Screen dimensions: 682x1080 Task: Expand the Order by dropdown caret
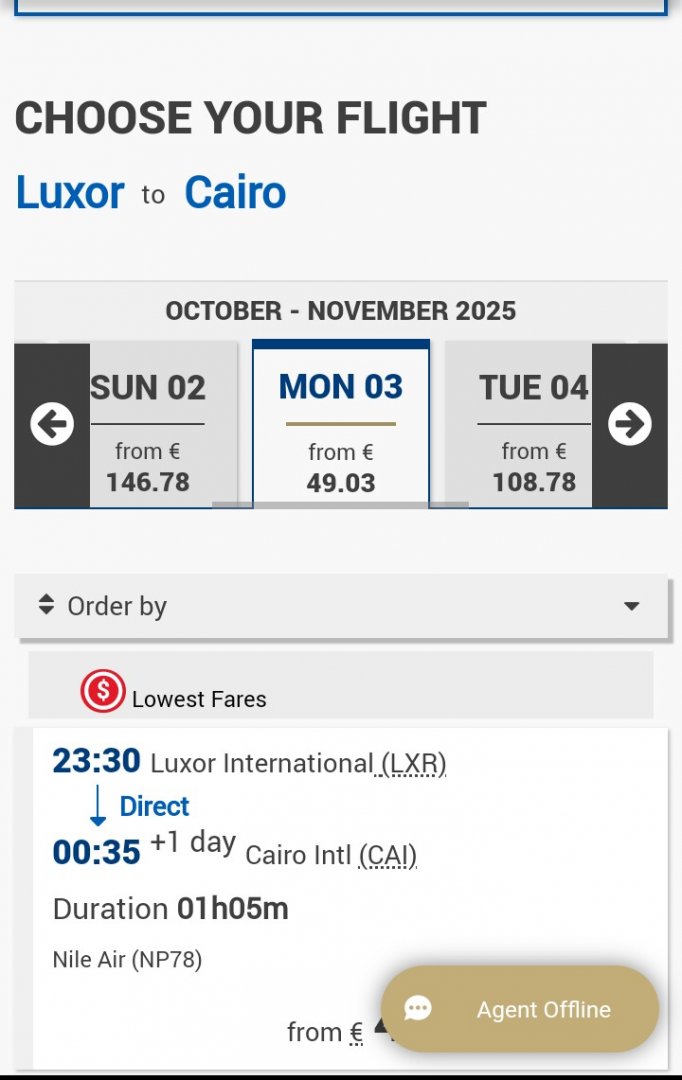click(631, 606)
